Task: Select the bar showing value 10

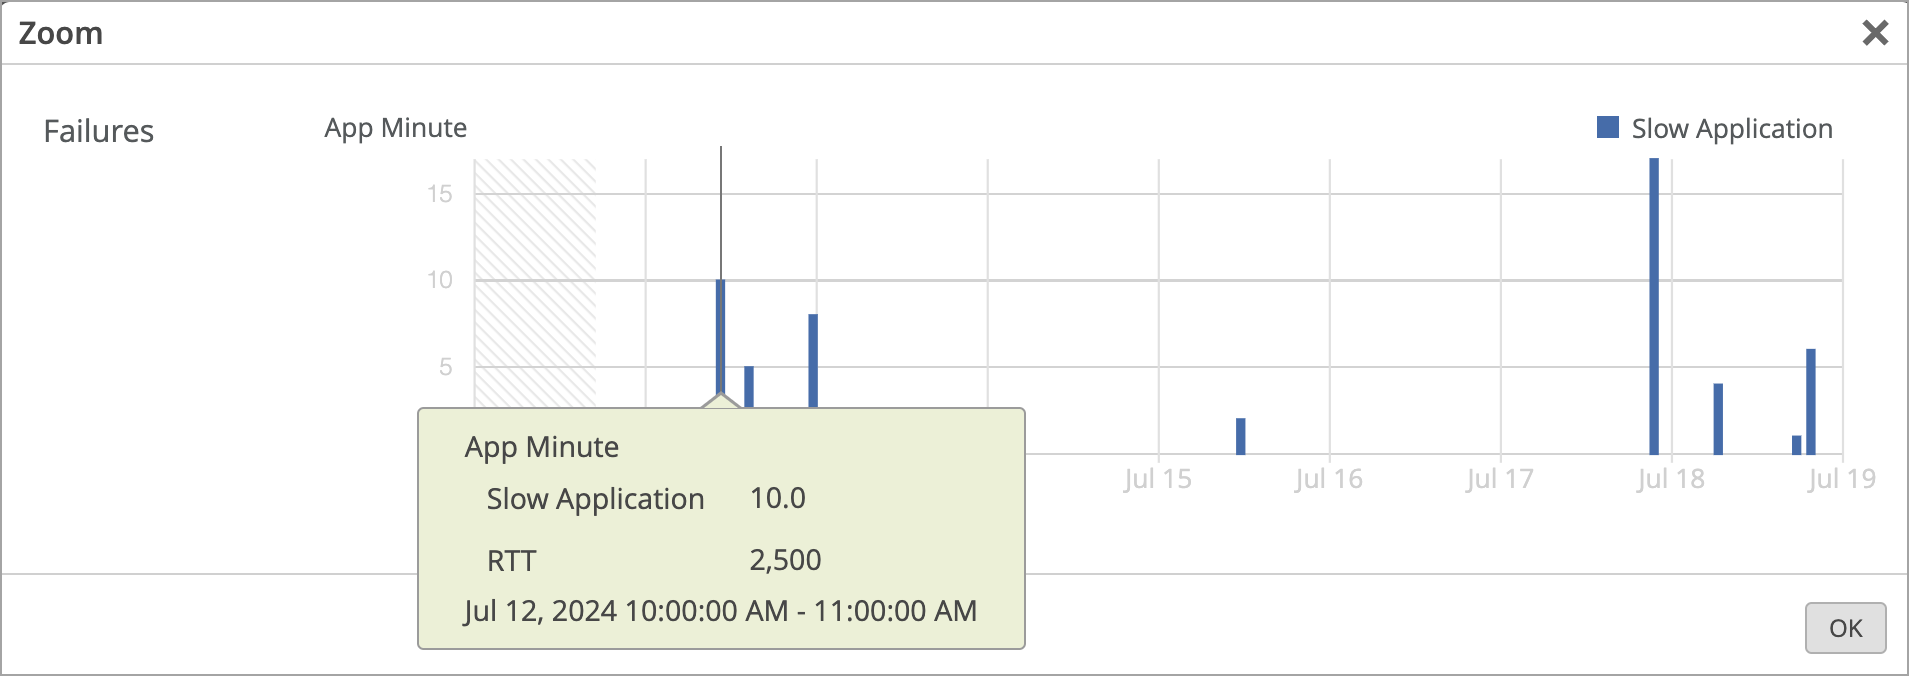Action: 720,340
